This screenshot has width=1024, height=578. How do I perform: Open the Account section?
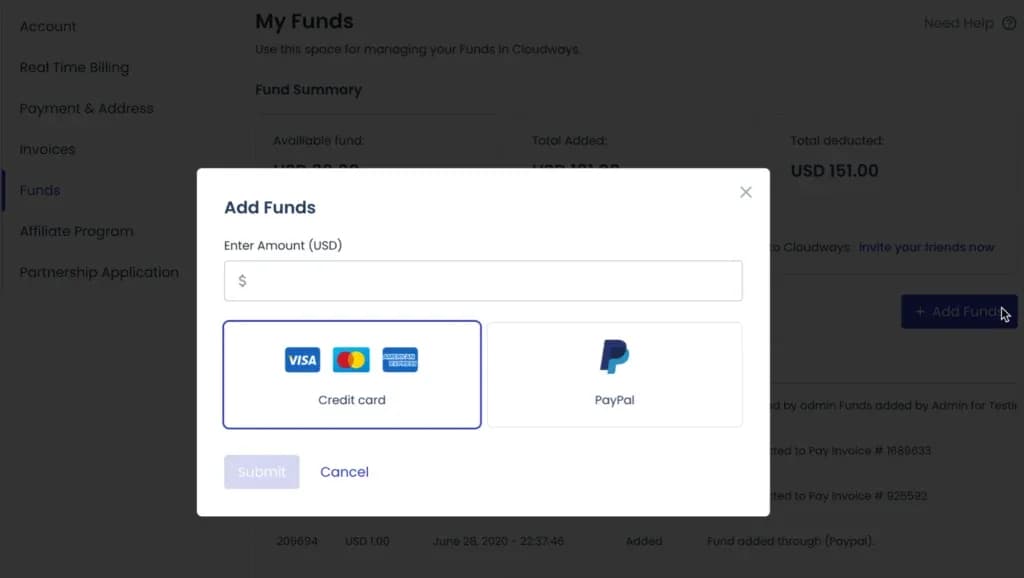click(x=47, y=26)
